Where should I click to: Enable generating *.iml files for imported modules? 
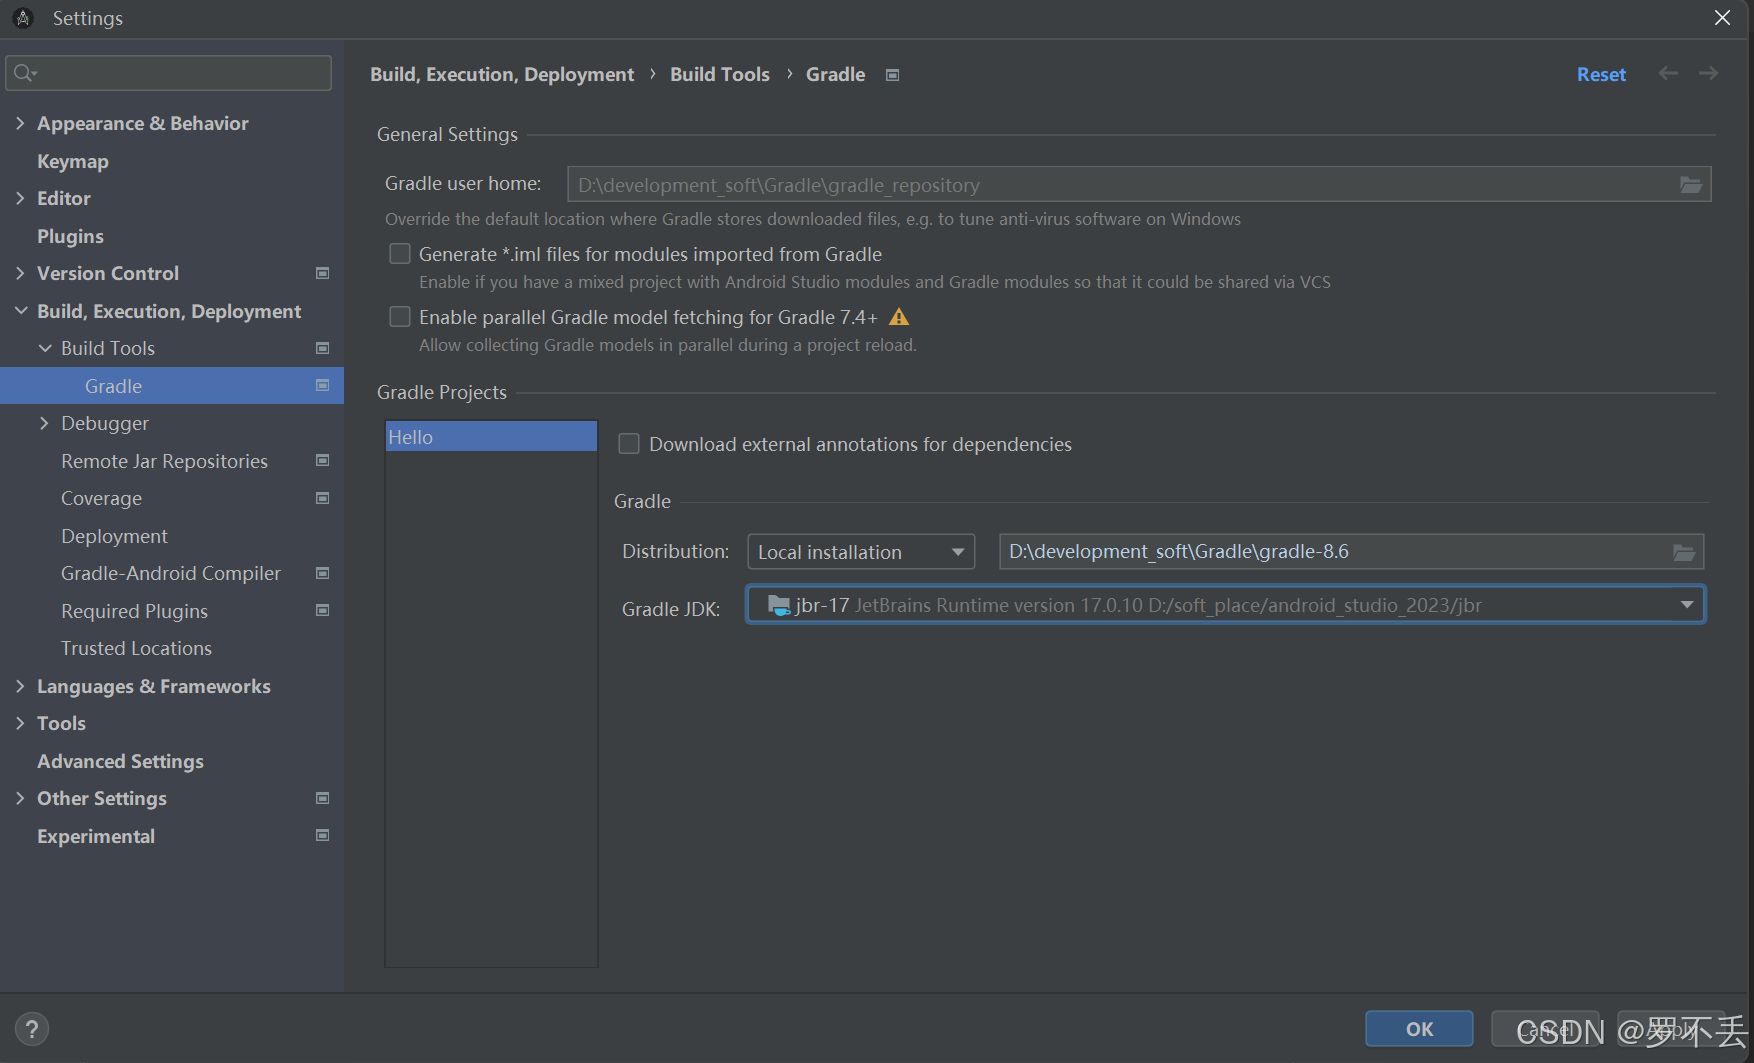click(x=400, y=253)
